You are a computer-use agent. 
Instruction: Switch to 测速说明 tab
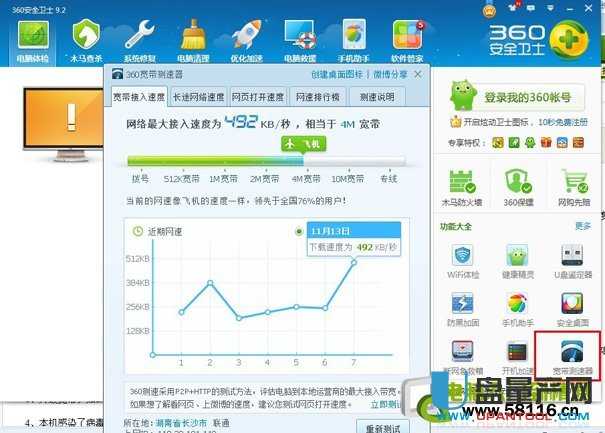(x=377, y=97)
